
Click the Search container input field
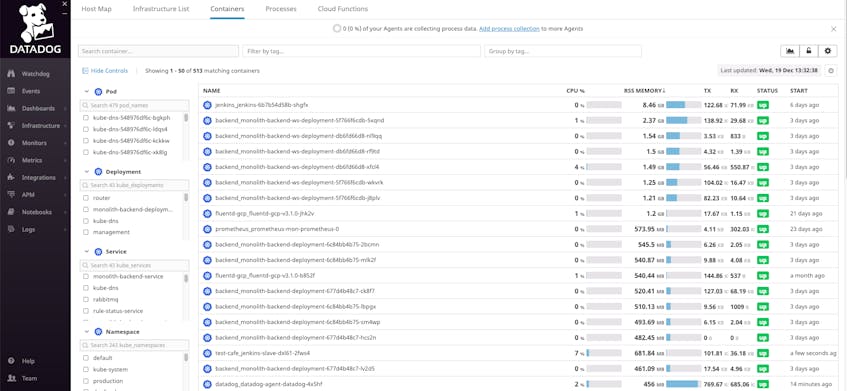[x=158, y=51]
